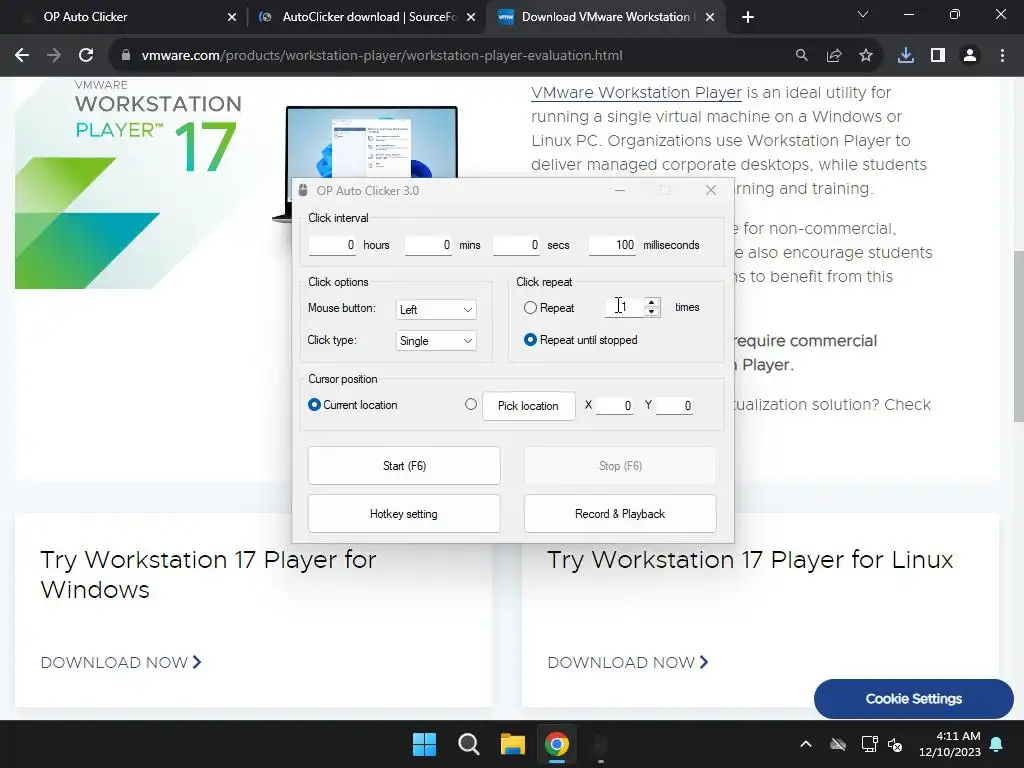Viewport: 1024px width, 768px height.
Task: Click Start (F6) button
Action: click(x=404, y=466)
